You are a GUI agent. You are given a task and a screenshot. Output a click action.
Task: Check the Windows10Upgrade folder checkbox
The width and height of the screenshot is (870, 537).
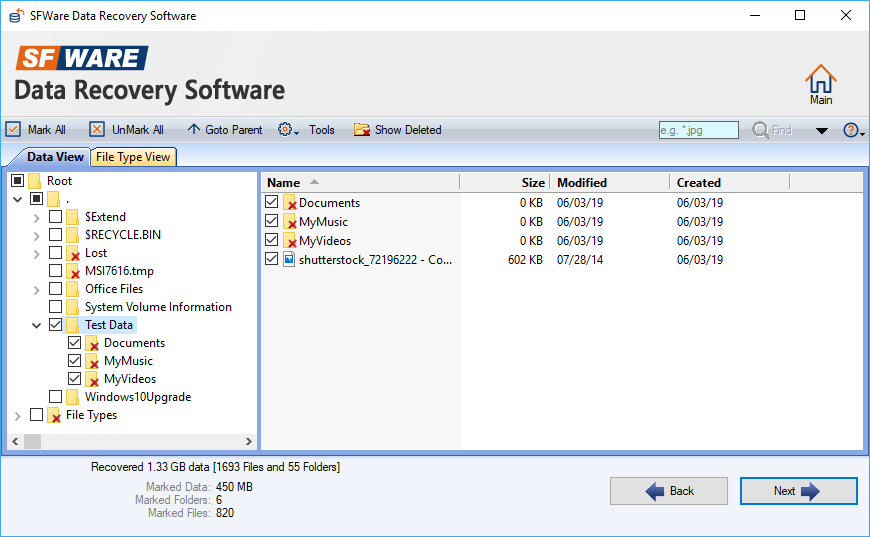56,397
